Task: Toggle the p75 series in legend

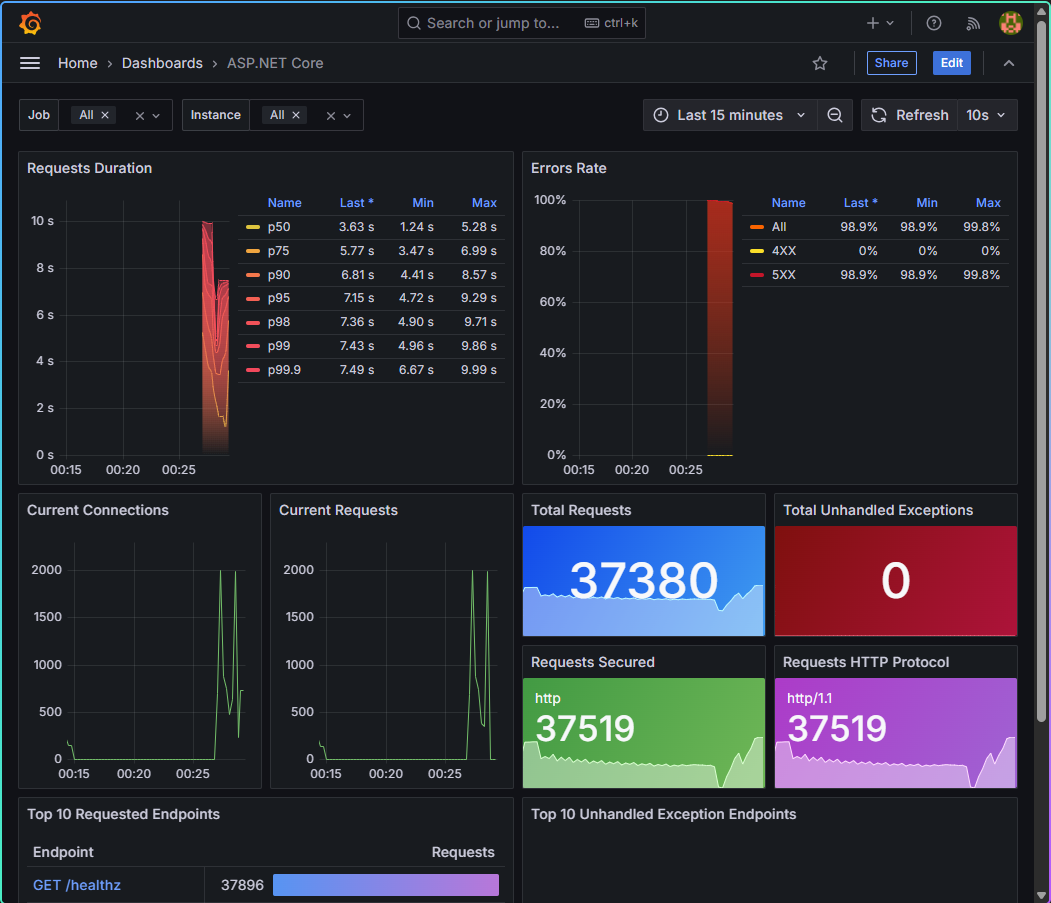Action: click(279, 251)
